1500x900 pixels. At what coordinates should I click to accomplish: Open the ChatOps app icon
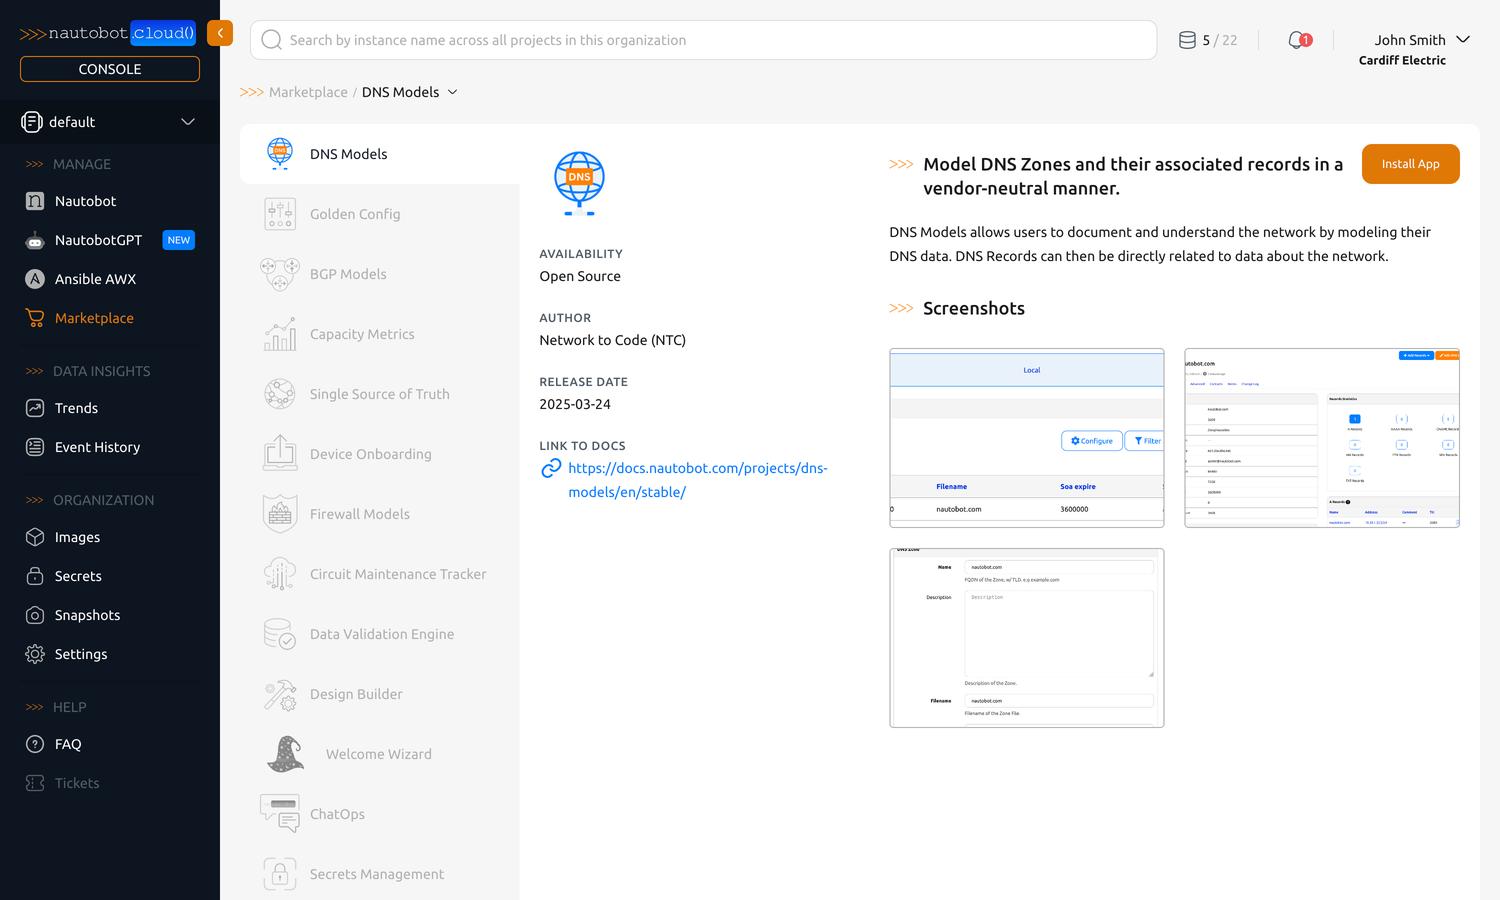(280, 814)
